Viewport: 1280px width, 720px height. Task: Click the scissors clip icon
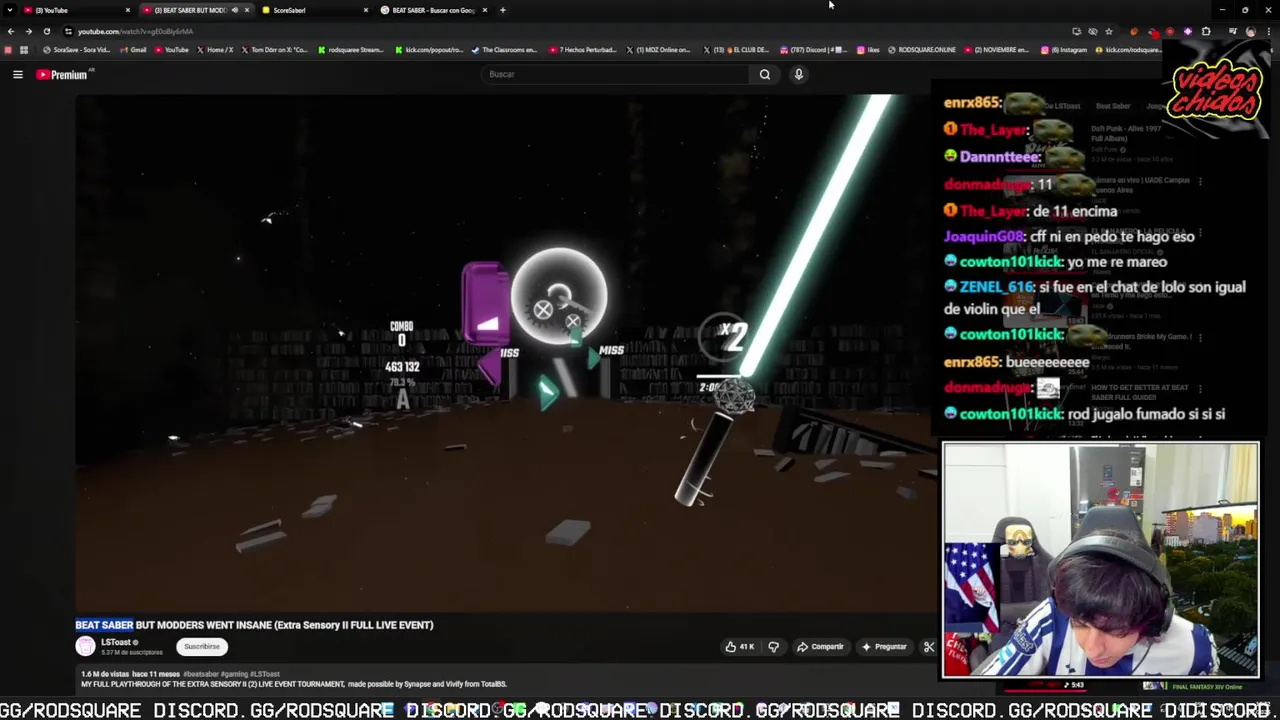(x=928, y=647)
